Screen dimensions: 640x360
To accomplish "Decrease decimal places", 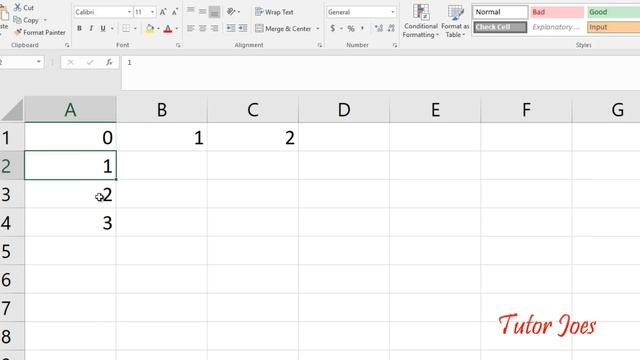I will 391,28.
